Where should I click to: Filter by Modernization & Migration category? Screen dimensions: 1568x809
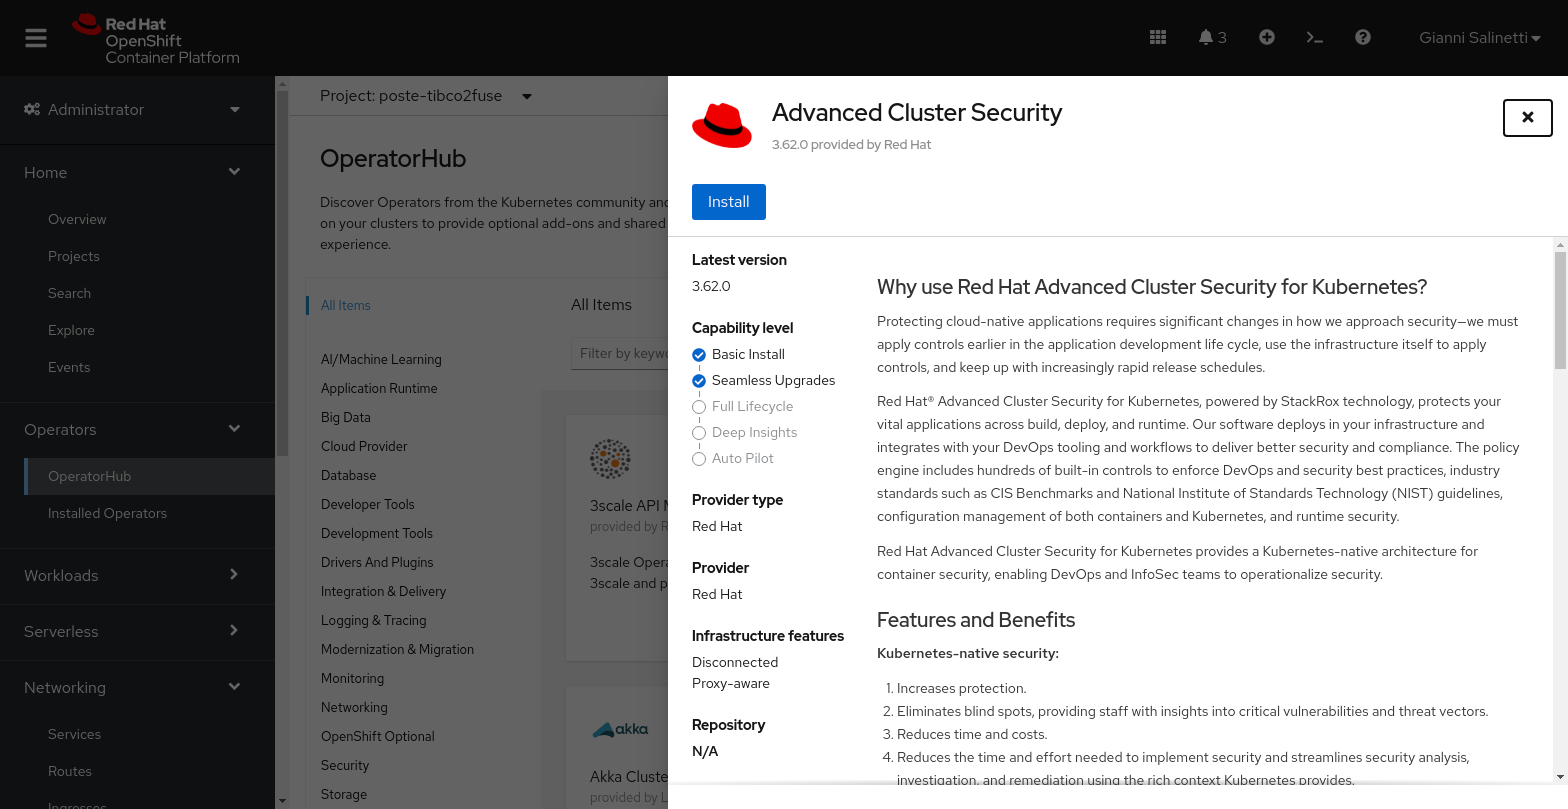(398, 649)
